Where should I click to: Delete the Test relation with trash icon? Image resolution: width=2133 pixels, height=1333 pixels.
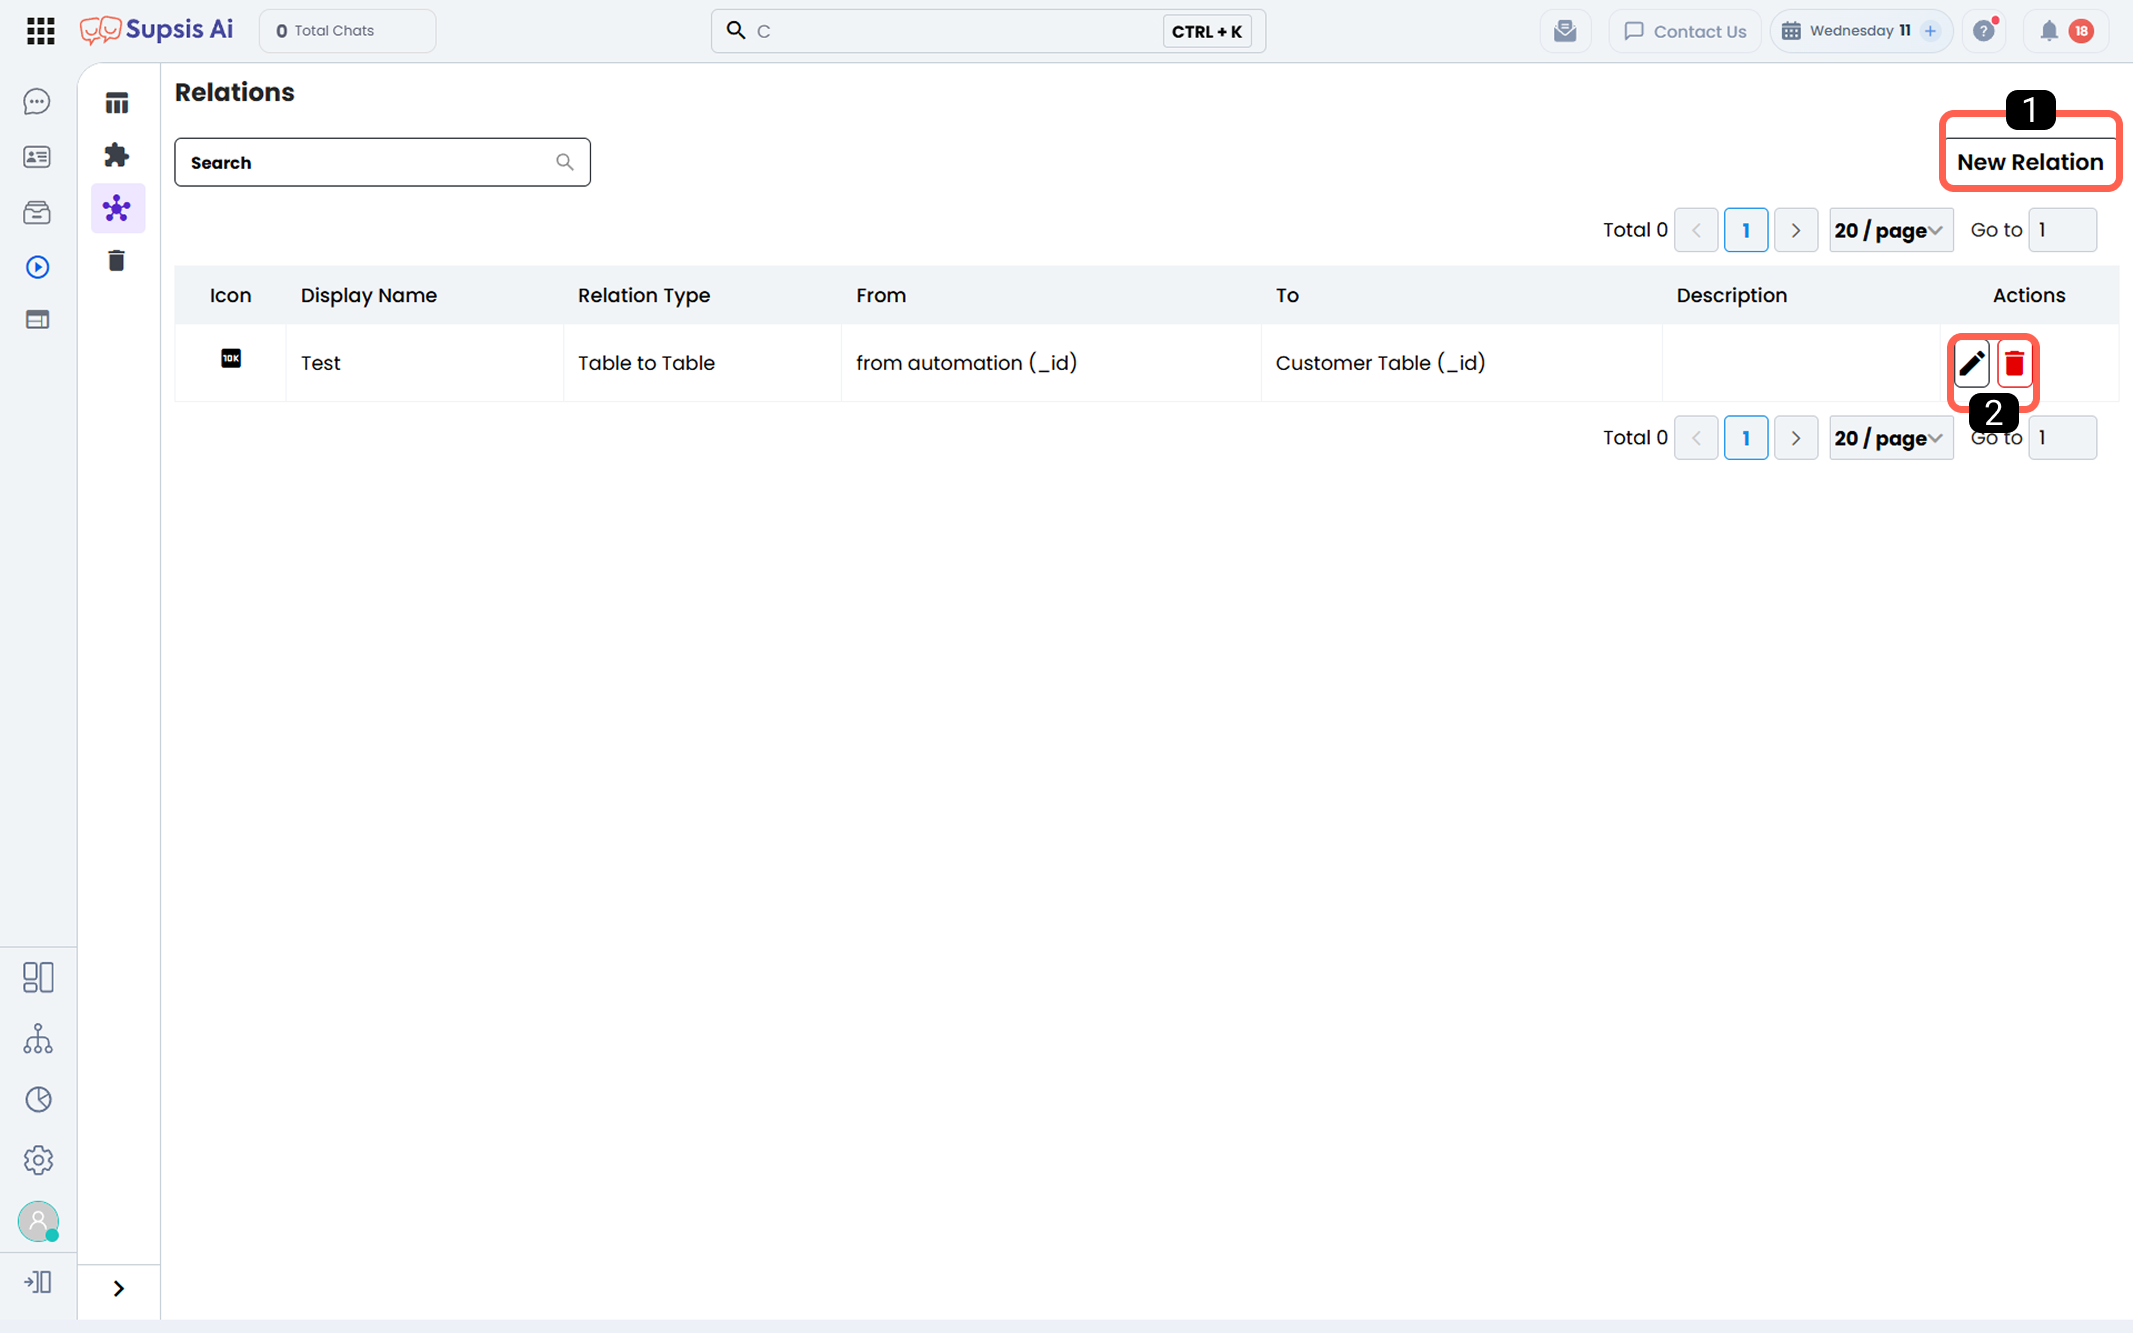2015,364
